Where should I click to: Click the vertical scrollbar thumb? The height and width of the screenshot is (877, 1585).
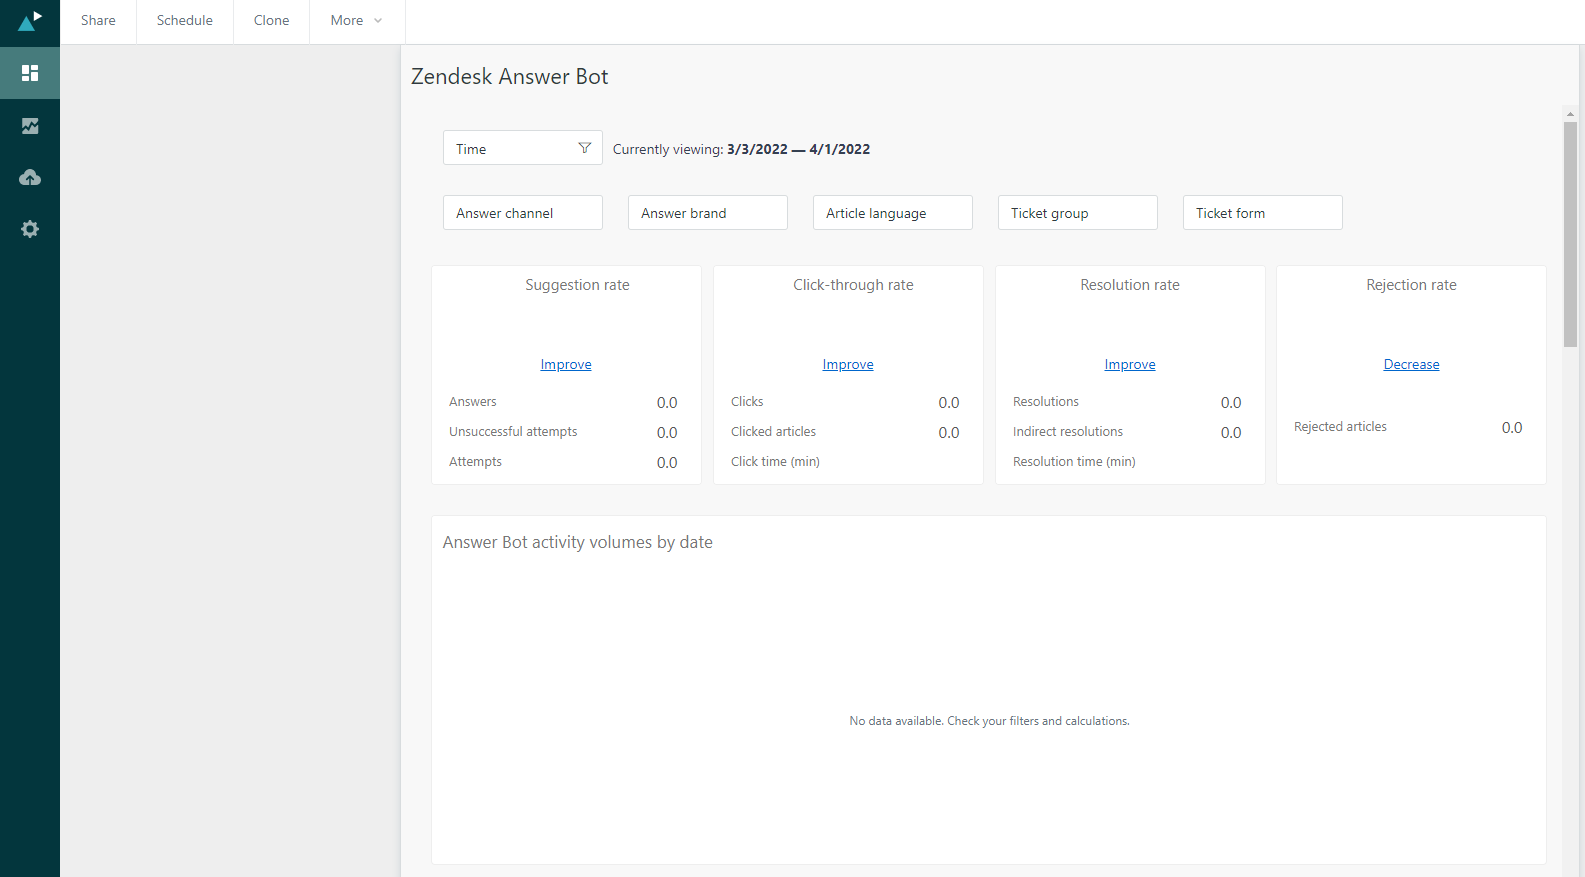[x=1570, y=234]
